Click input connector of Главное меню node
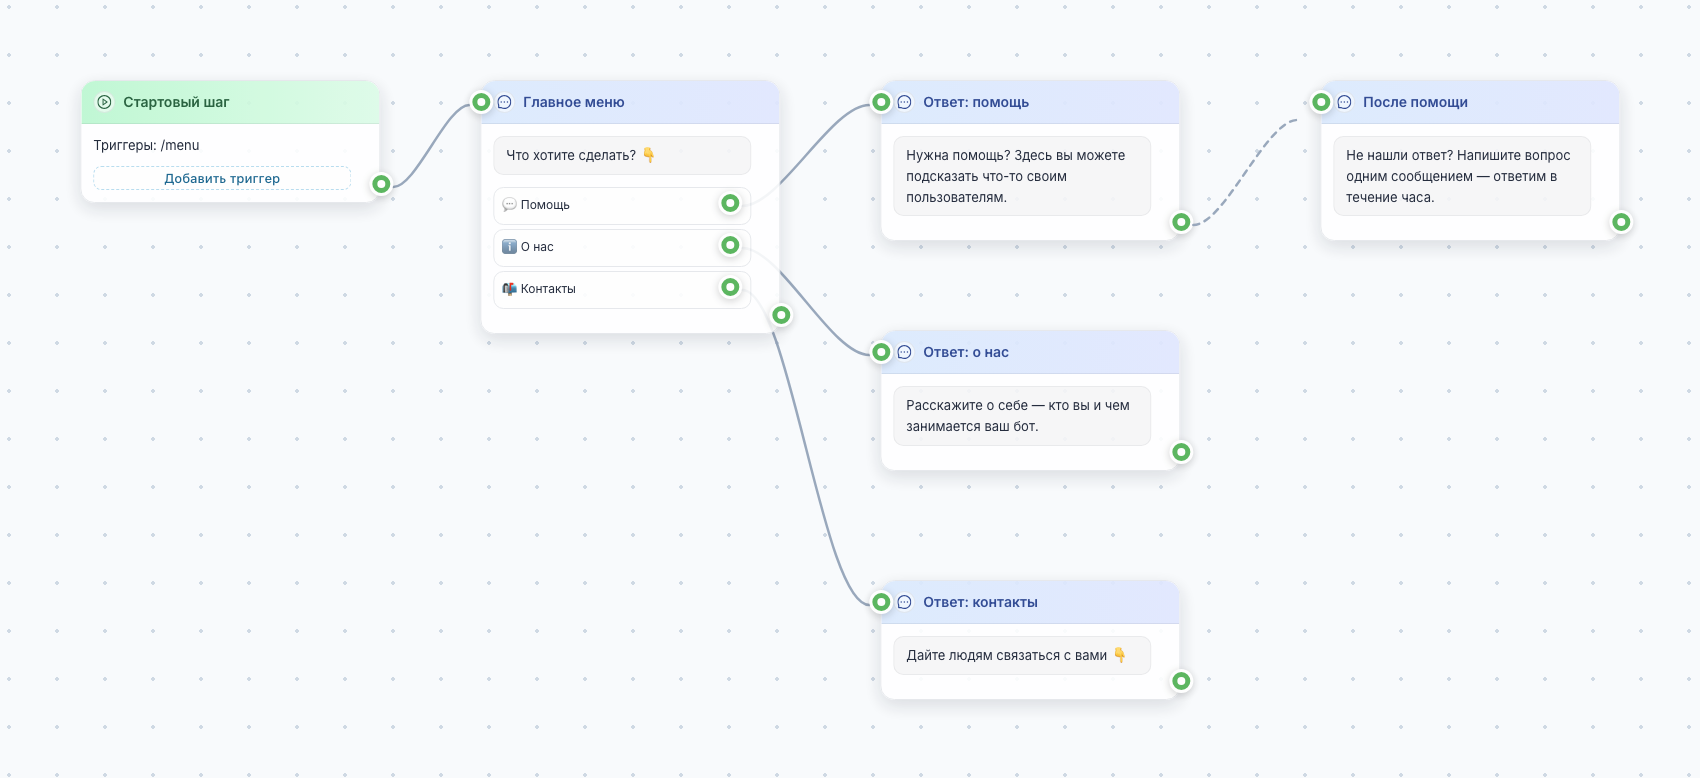1700x778 pixels. click(481, 102)
